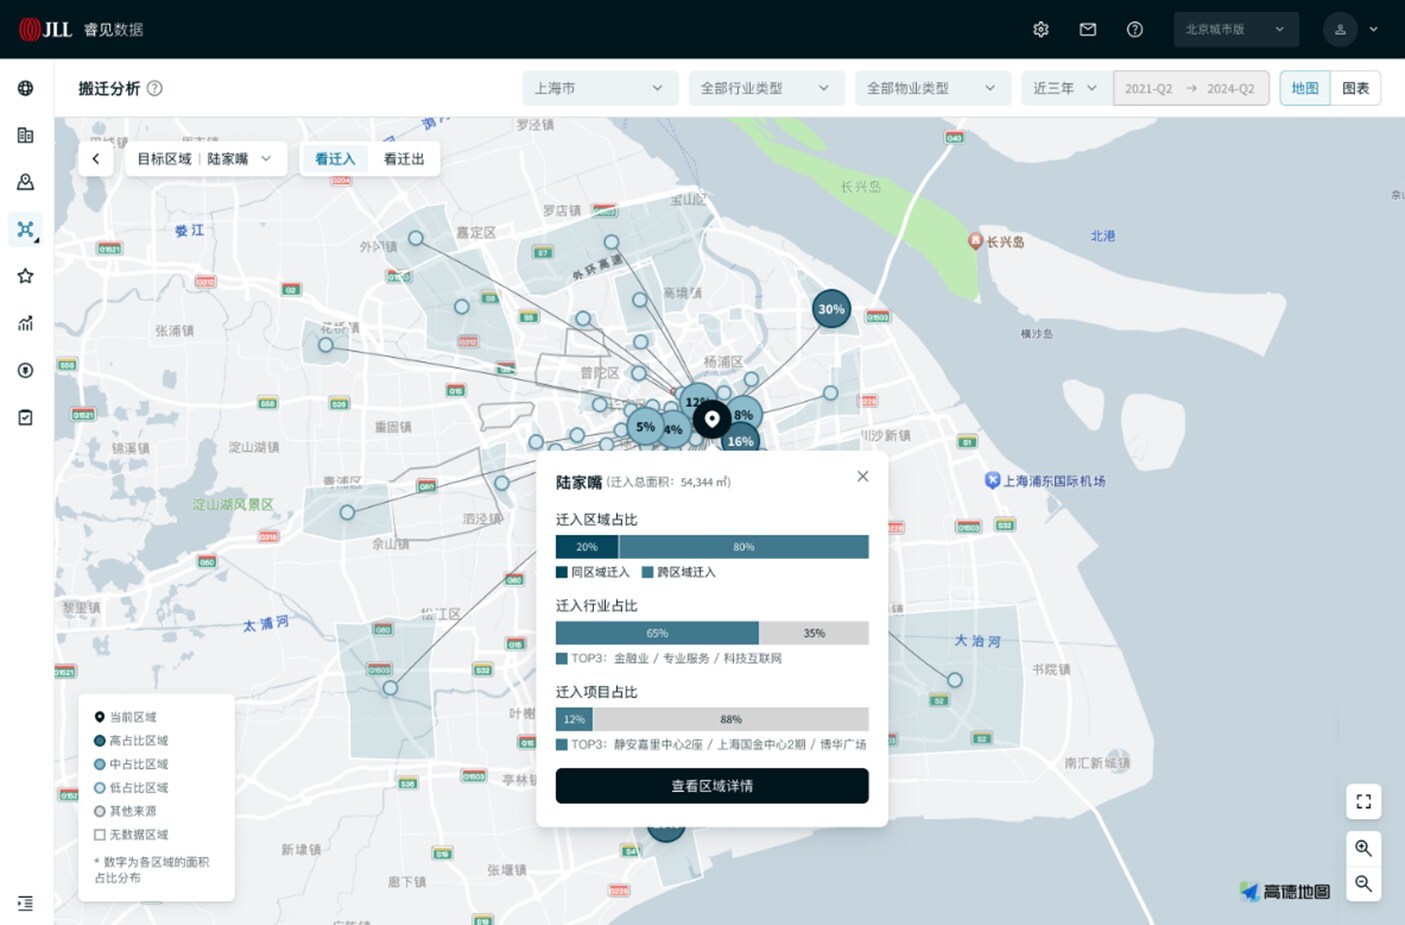Click the settings gear in top bar

[x=1041, y=29]
